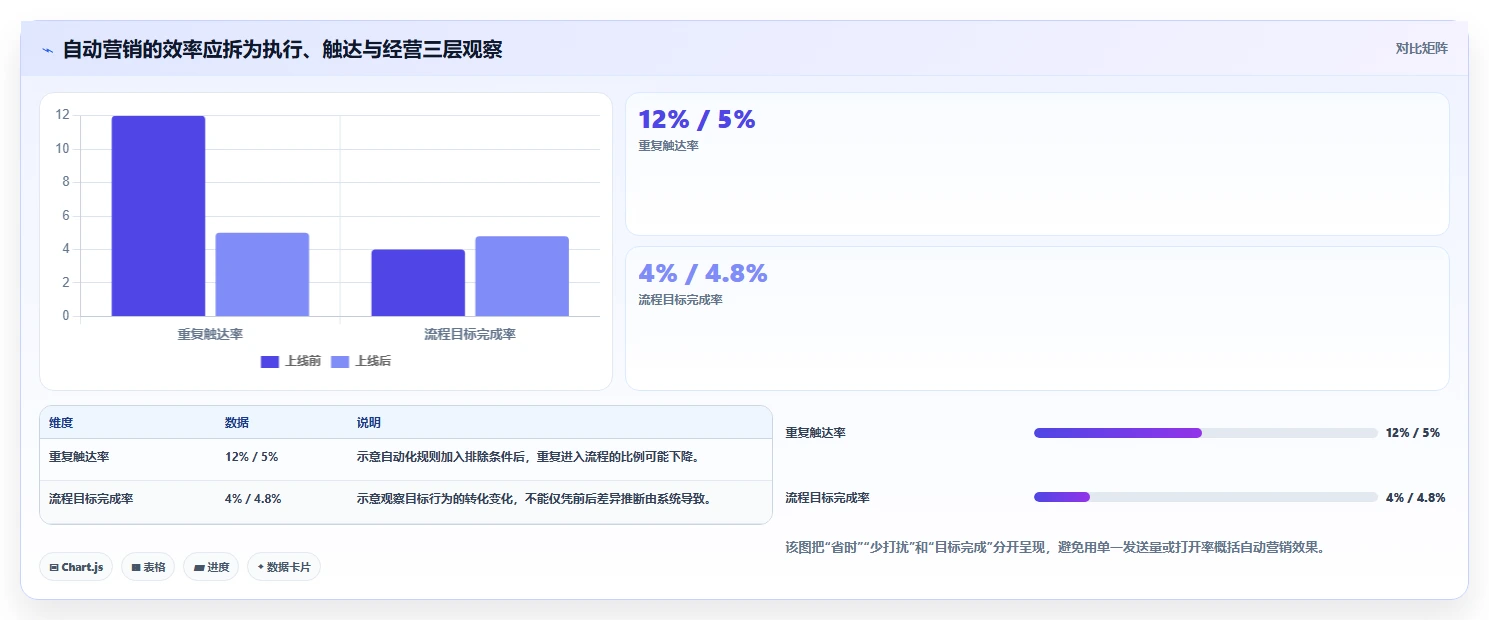Click the 维度 table column header
The height and width of the screenshot is (620, 1489).
click(x=61, y=423)
